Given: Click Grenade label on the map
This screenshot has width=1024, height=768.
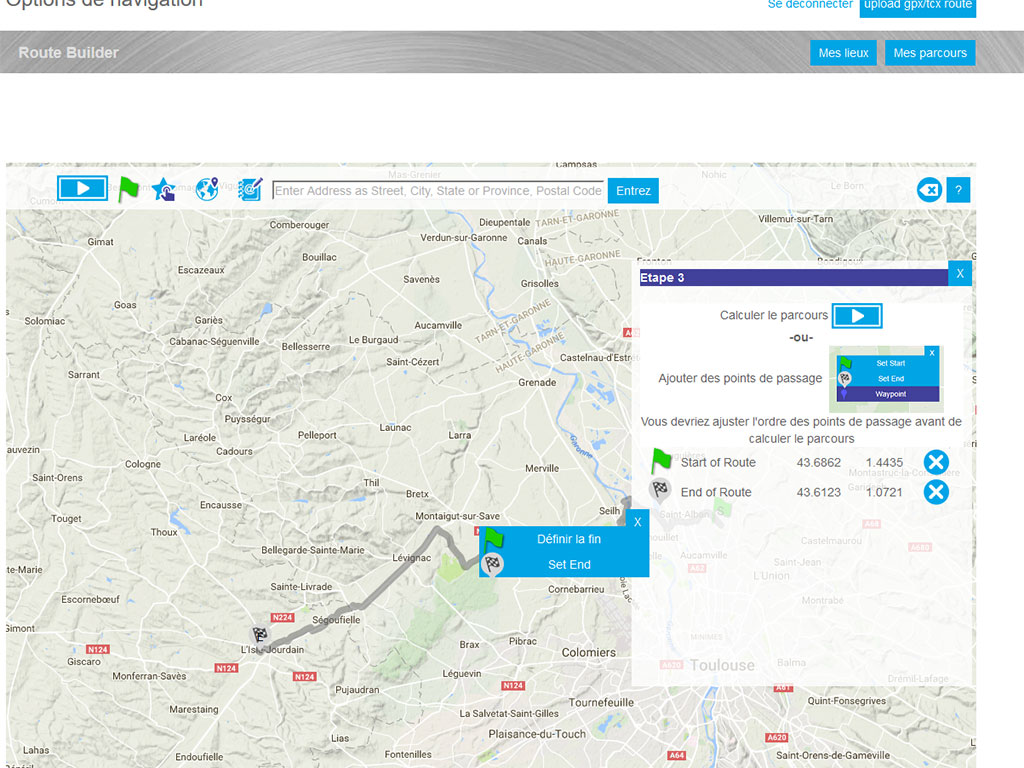Looking at the screenshot, I should pyautogui.click(x=537, y=383).
